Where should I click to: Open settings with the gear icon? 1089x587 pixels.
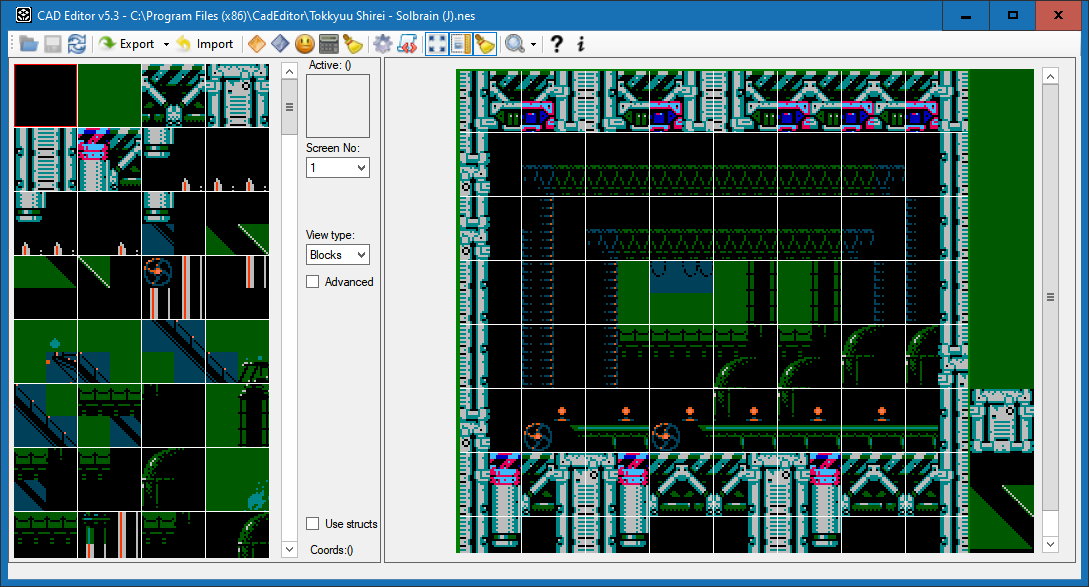[x=382, y=44]
